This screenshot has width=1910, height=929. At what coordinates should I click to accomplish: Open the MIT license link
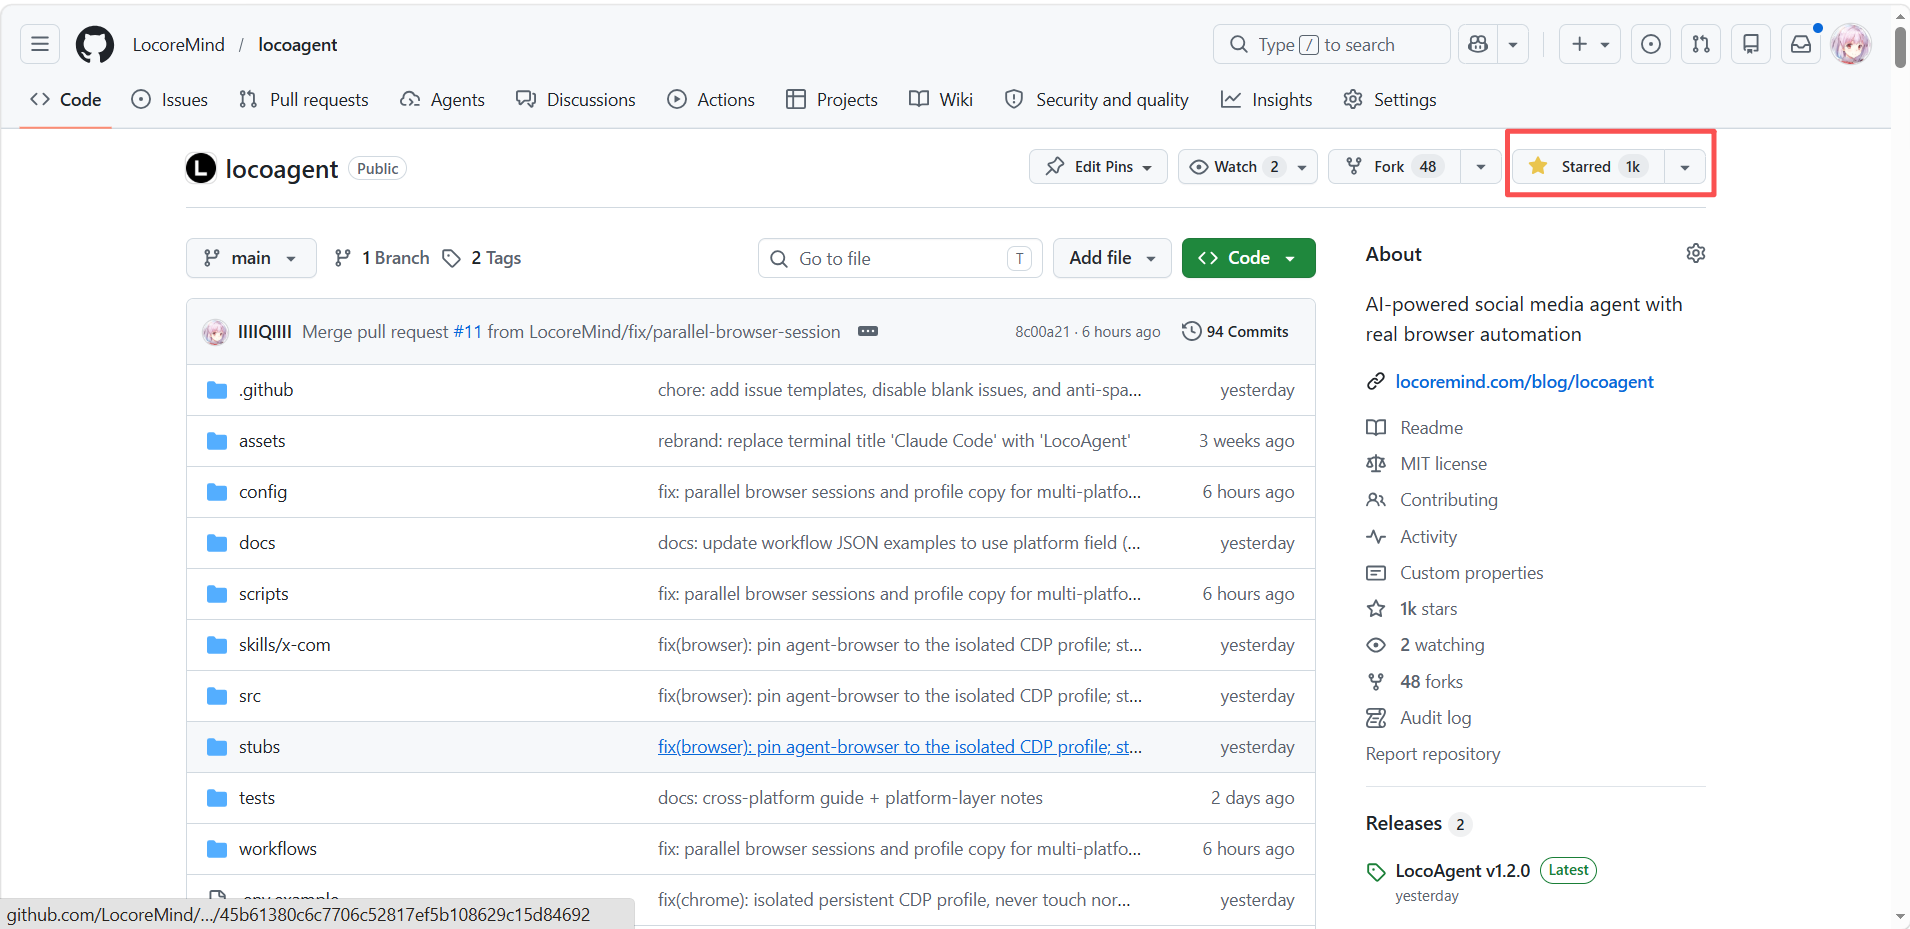click(1443, 463)
